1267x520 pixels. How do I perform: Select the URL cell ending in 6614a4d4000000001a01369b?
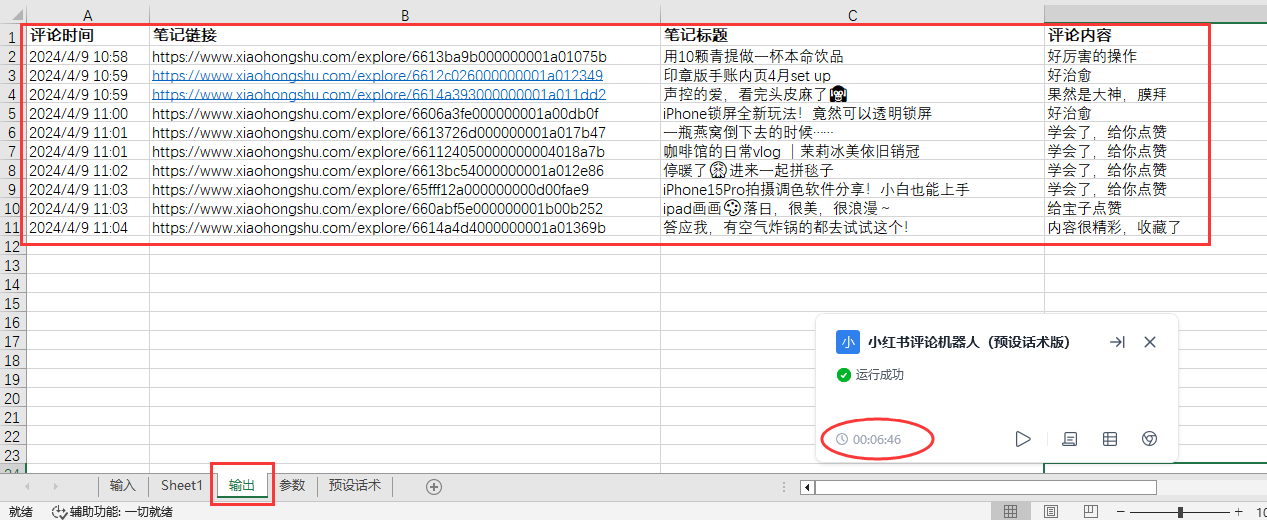[405, 227]
